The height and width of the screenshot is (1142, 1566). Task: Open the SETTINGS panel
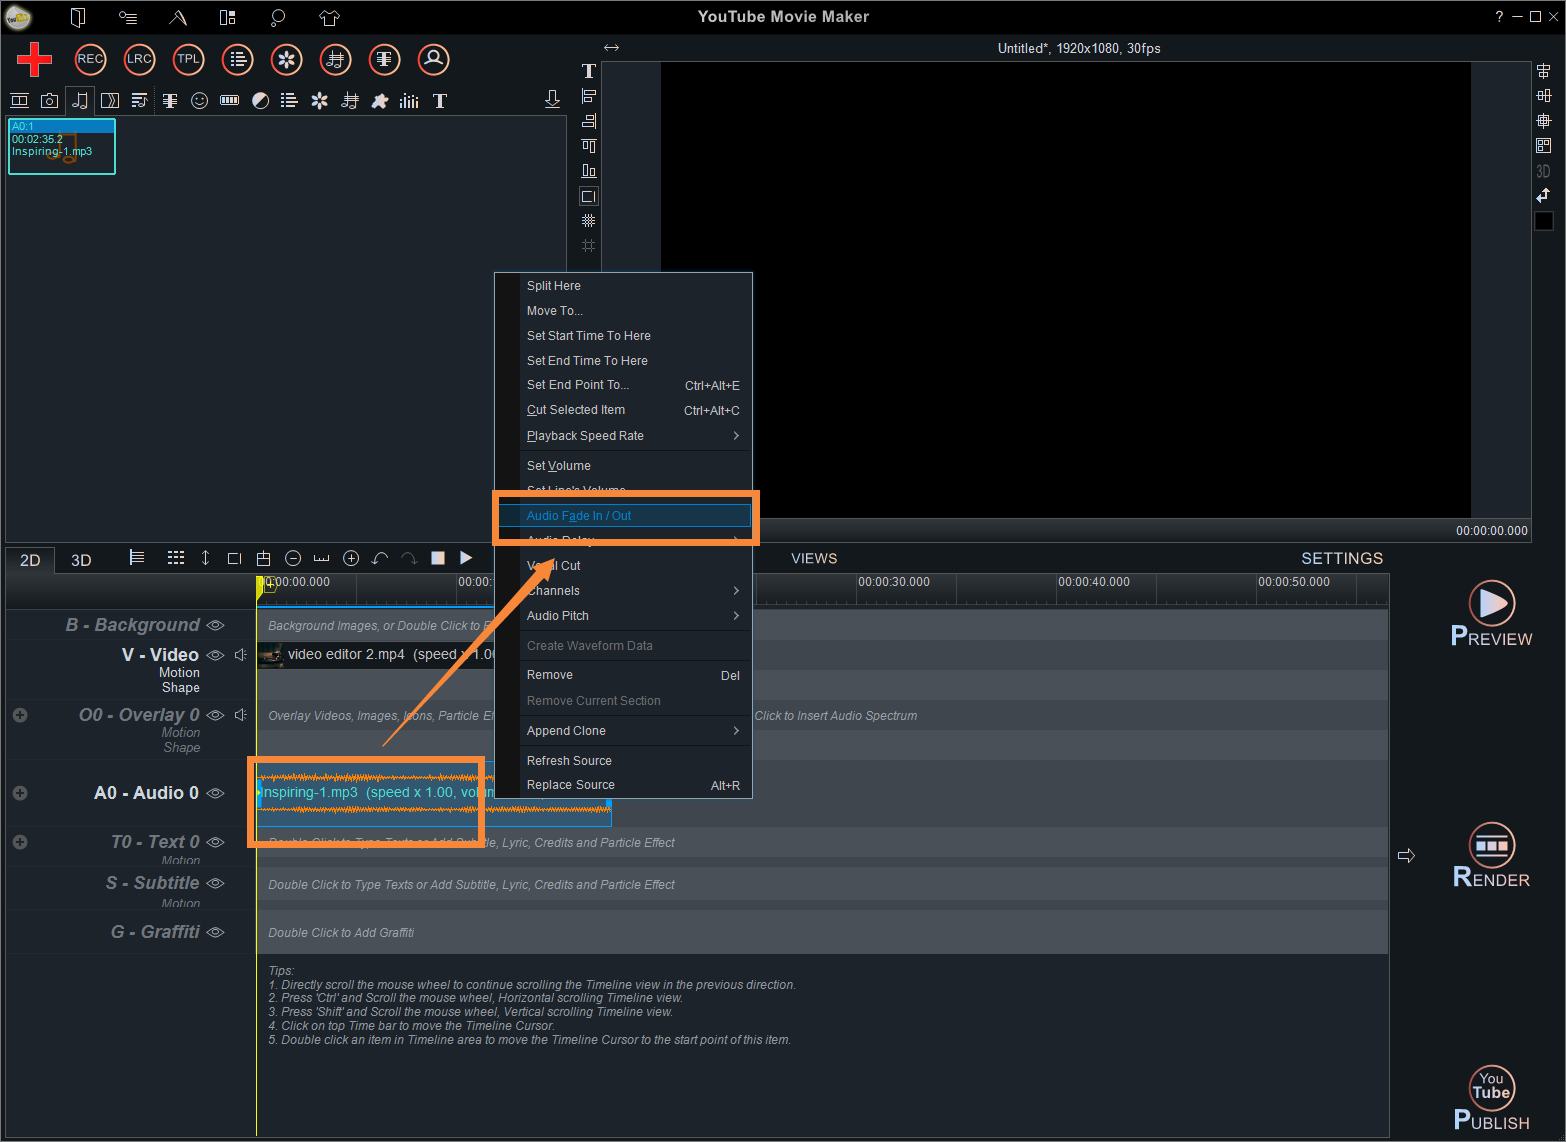1342,558
